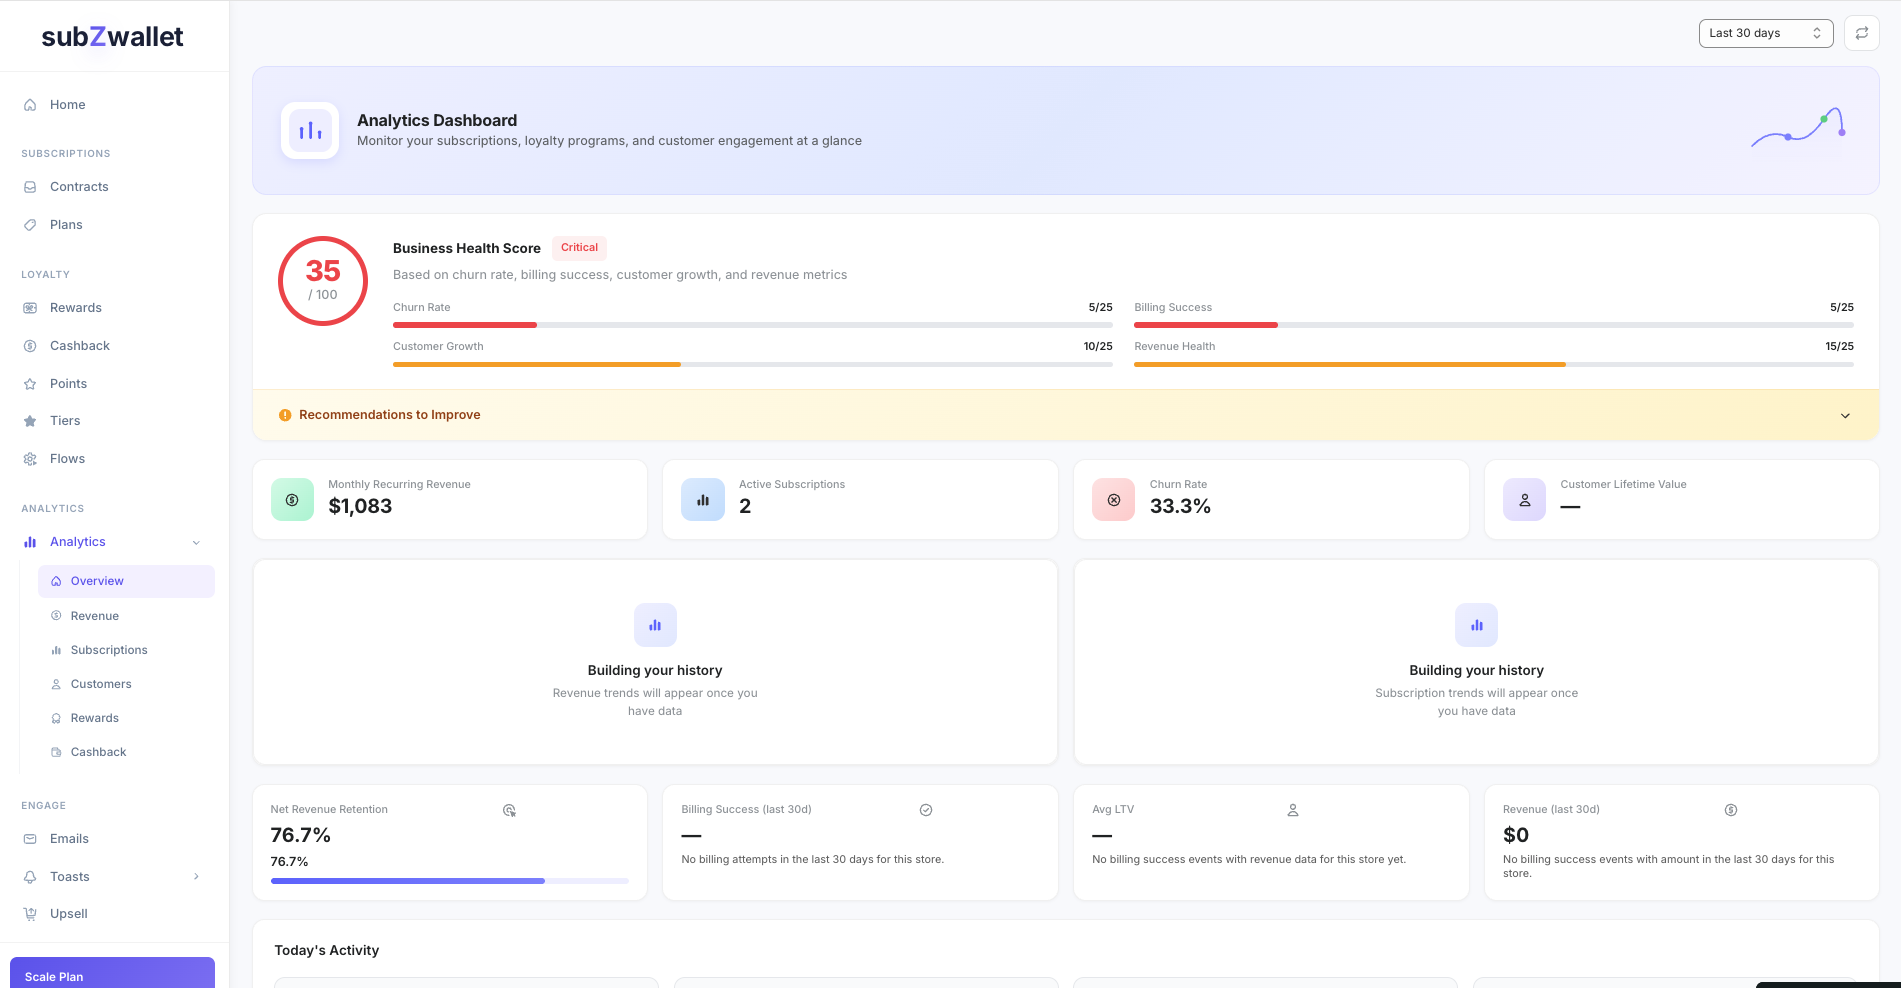1901x988 pixels.
Task: Click the refresh icon button at top right
Action: [x=1862, y=33]
